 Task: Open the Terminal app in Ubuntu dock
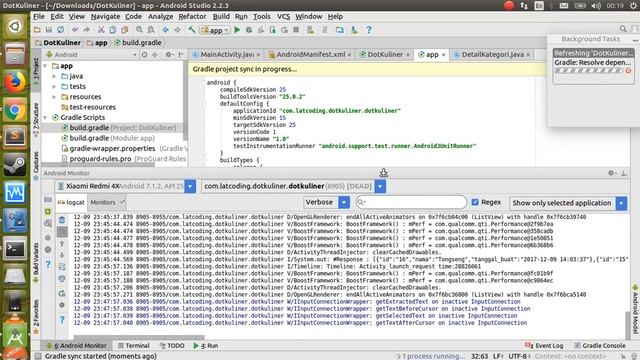15,248
